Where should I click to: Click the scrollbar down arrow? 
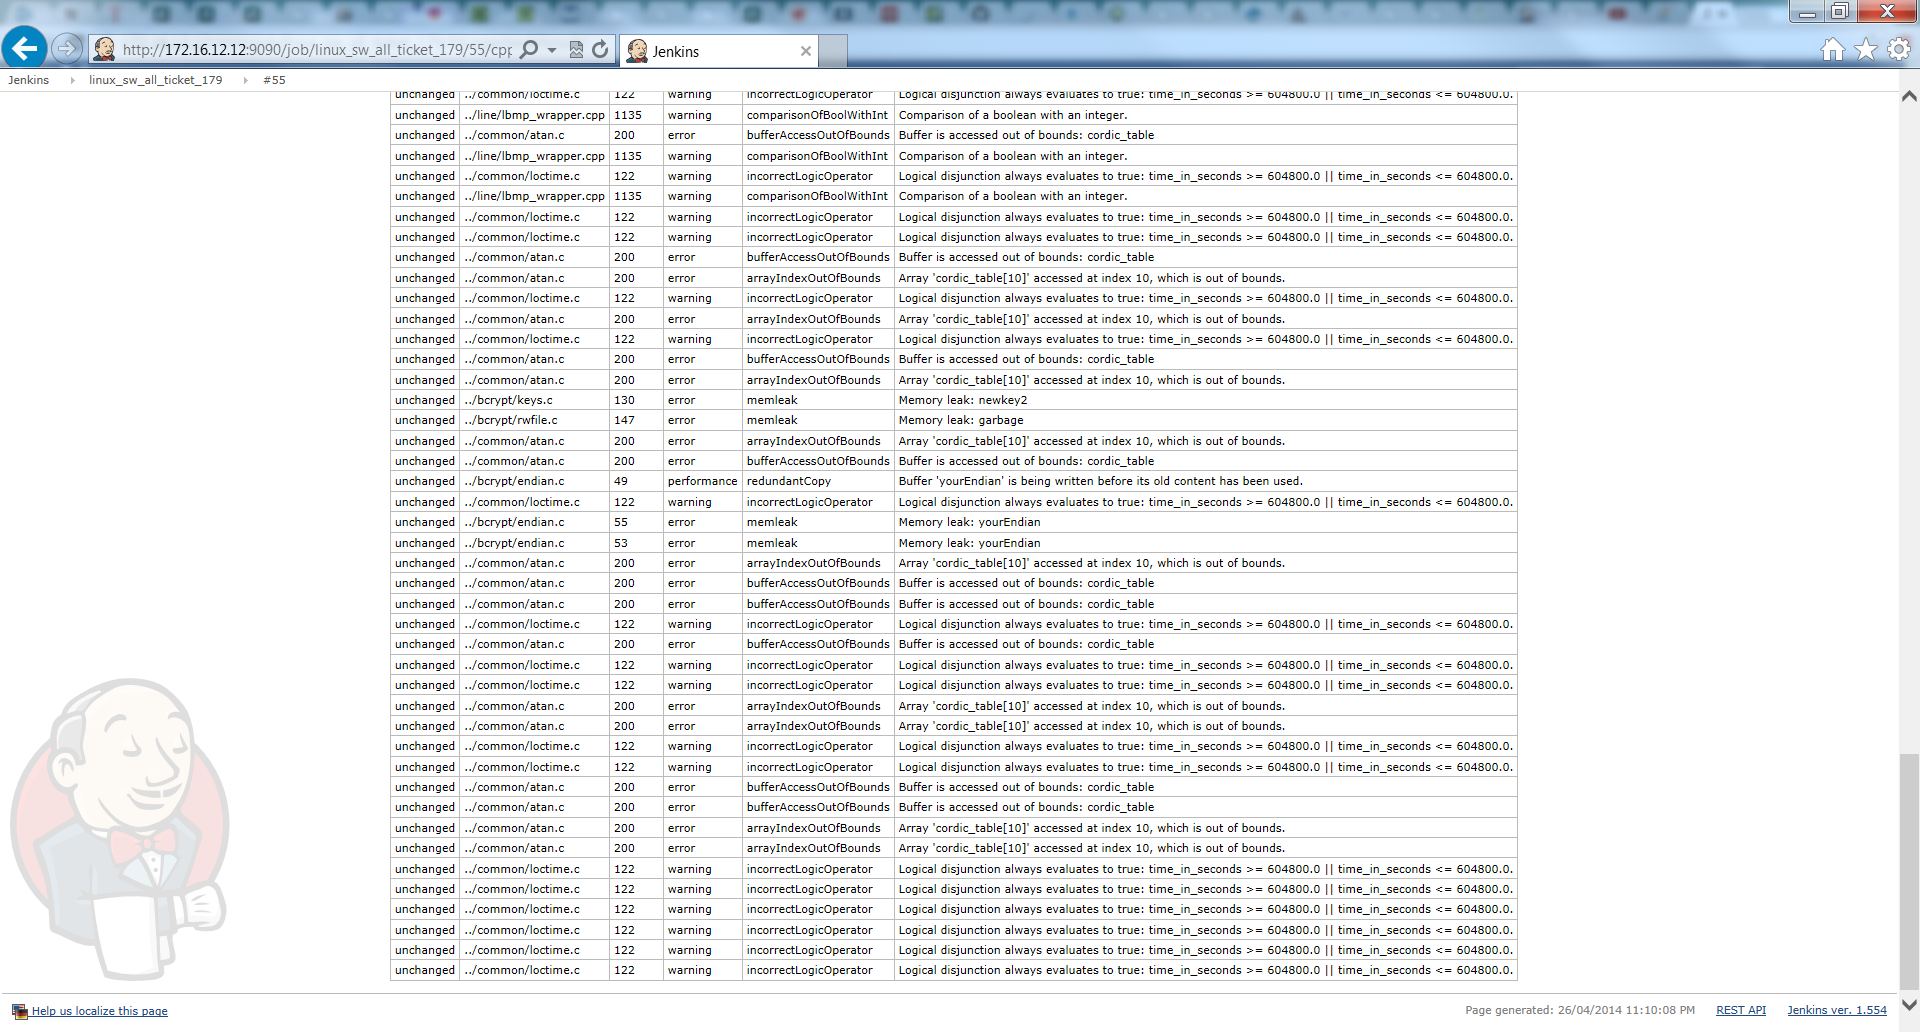(x=1908, y=1004)
